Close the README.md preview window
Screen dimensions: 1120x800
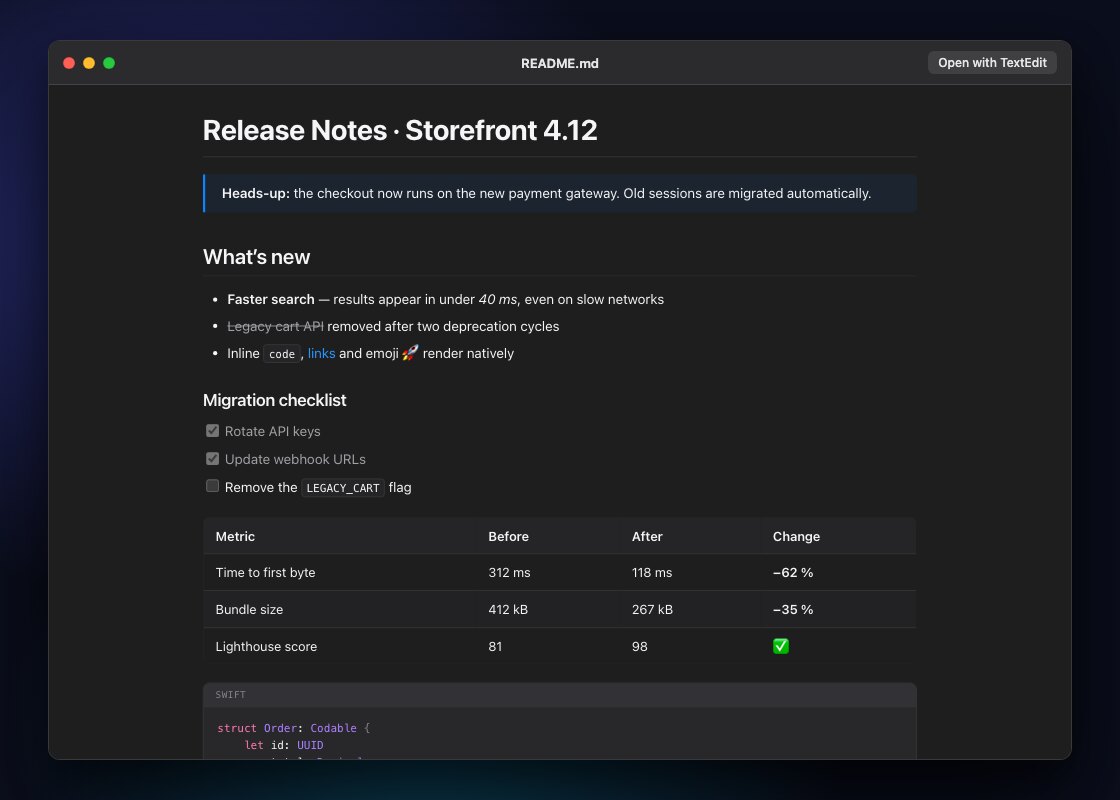click(69, 63)
